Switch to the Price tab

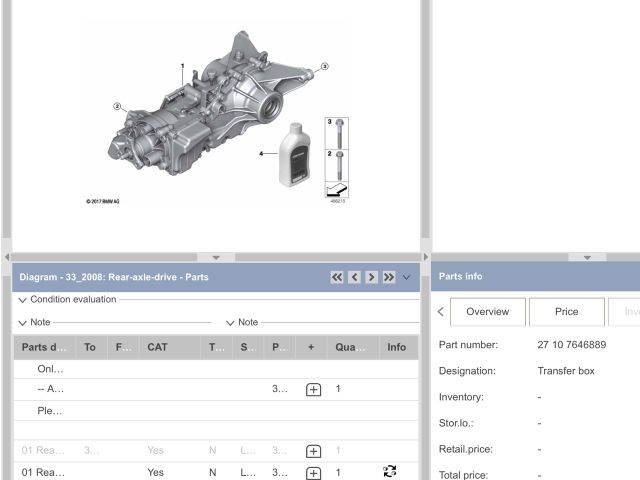(x=566, y=311)
